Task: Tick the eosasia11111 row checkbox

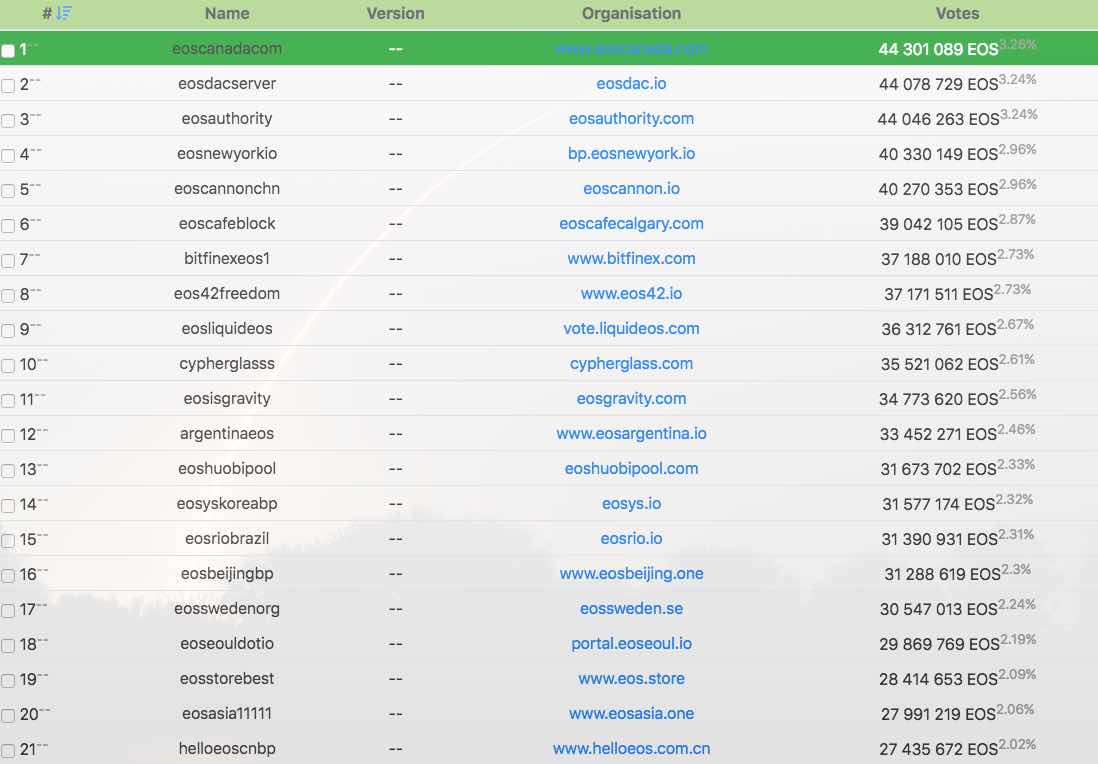Action: coord(8,716)
